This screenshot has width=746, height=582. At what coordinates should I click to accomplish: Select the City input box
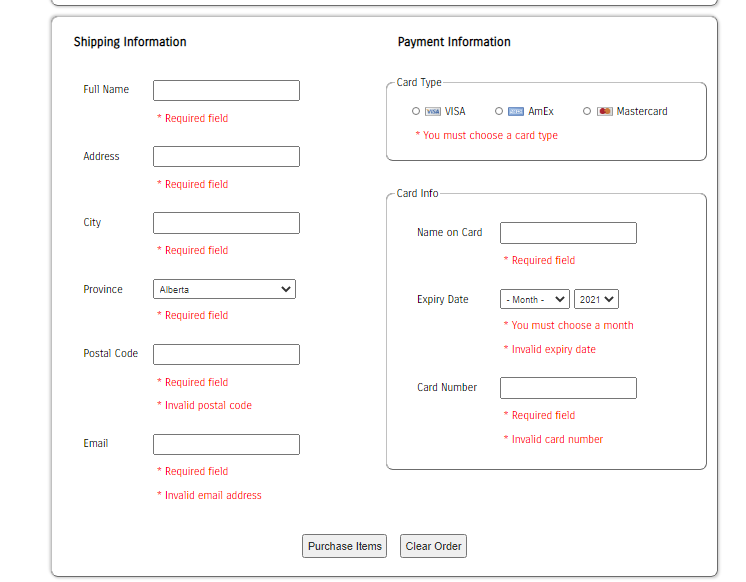pyautogui.click(x=226, y=223)
